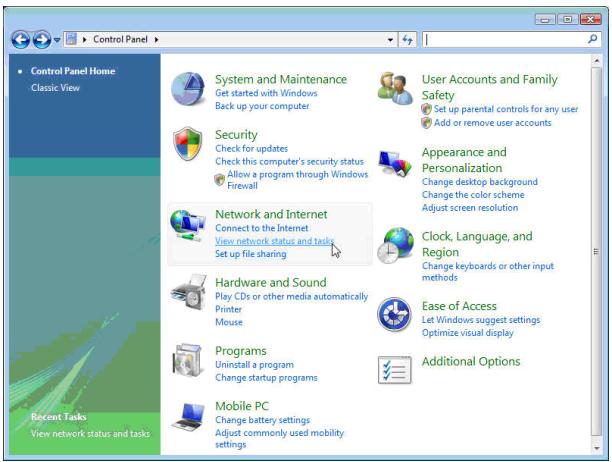Click Adjust commonly used mobility settings
612x462 pixels.
pyautogui.click(x=279, y=439)
